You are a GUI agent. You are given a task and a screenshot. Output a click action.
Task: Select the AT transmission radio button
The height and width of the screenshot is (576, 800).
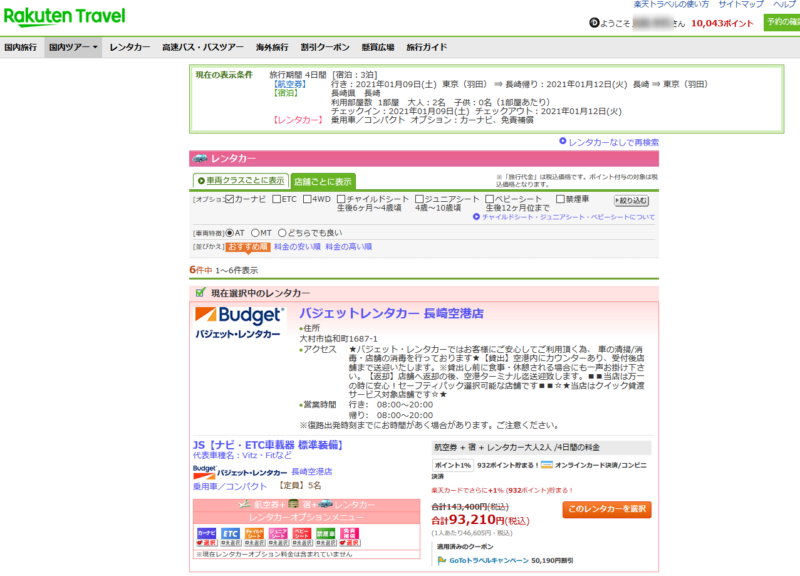click(230, 233)
